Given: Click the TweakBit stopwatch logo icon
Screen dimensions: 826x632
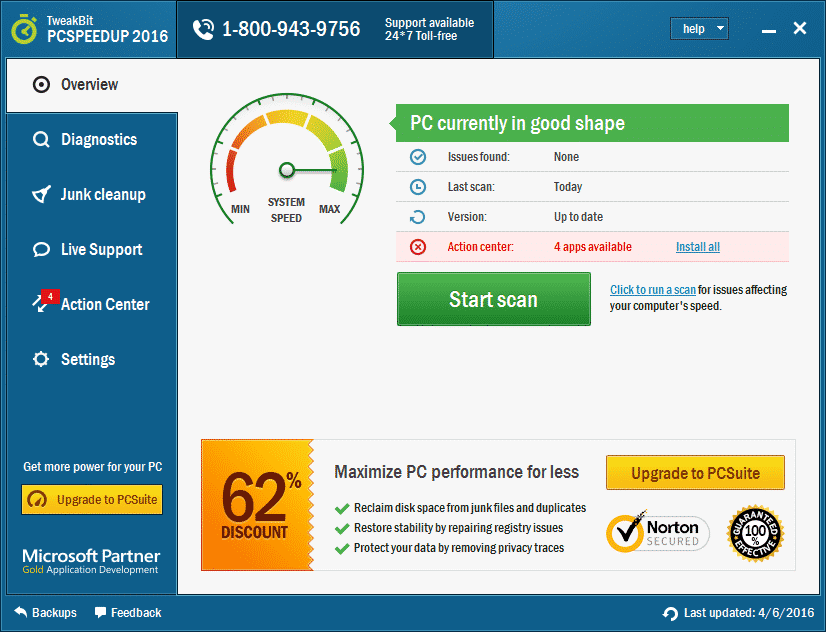Looking at the screenshot, I should tap(24, 29).
